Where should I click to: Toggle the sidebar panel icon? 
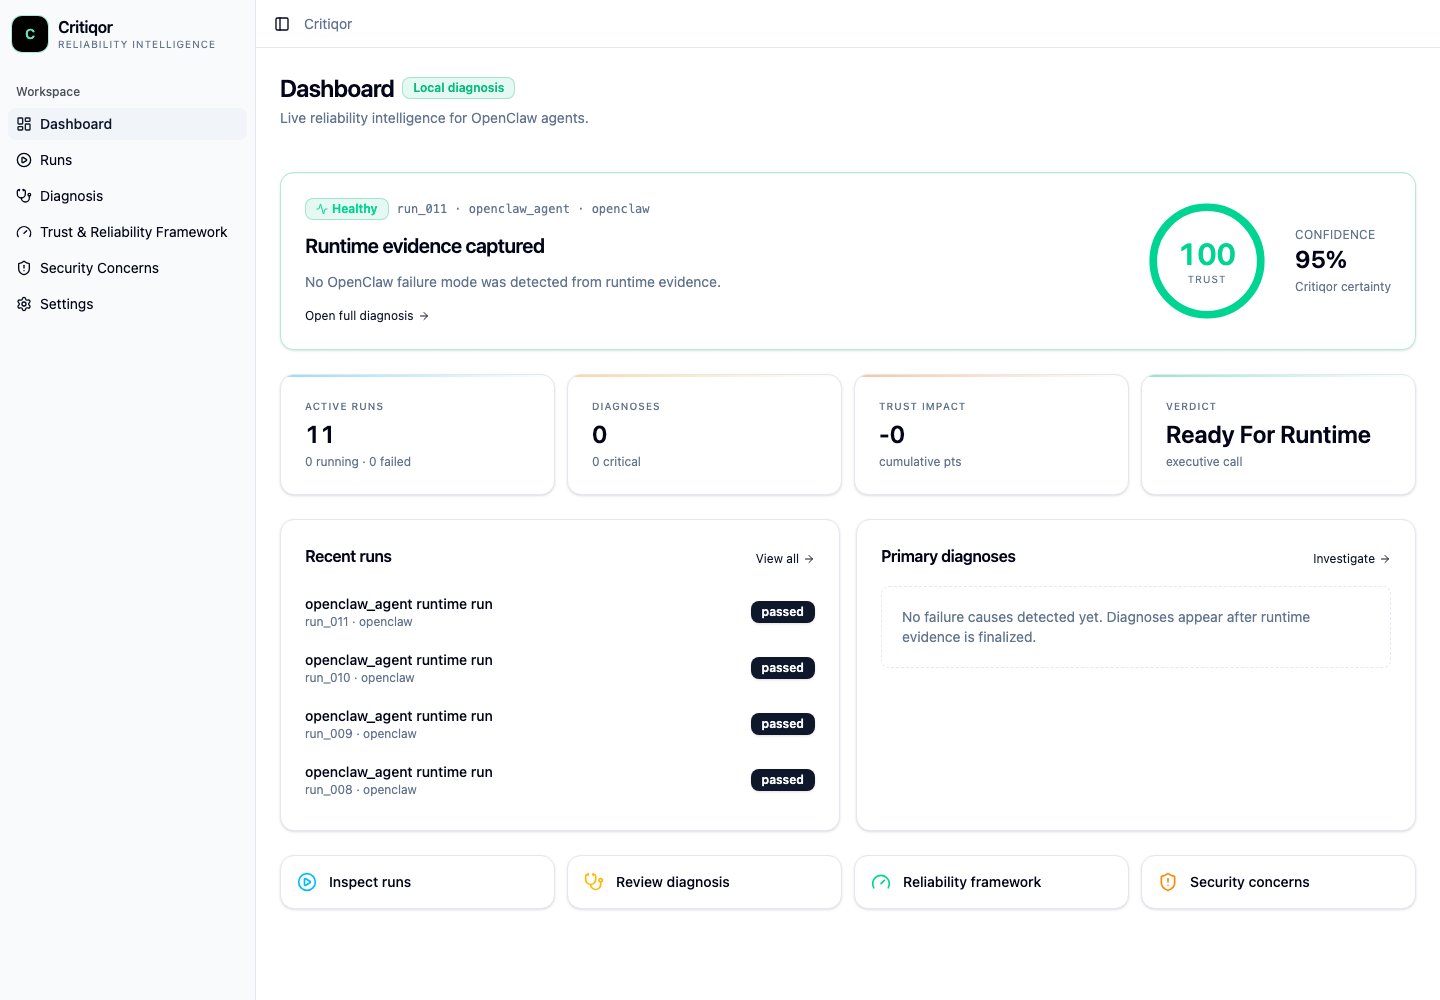tap(282, 24)
